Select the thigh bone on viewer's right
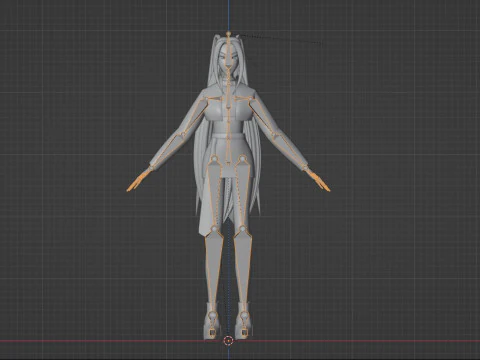This screenshot has height=360, width=480. pyautogui.click(x=242, y=194)
